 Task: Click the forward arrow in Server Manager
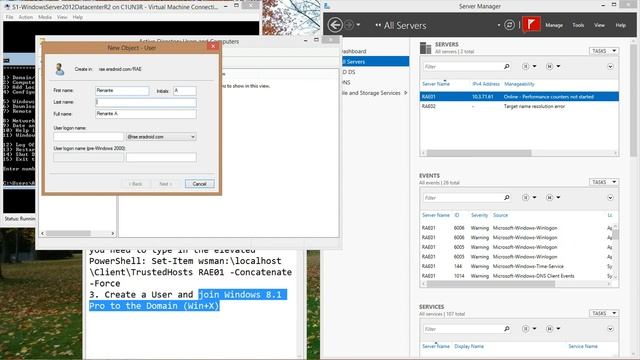pyautogui.click(x=349, y=25)
